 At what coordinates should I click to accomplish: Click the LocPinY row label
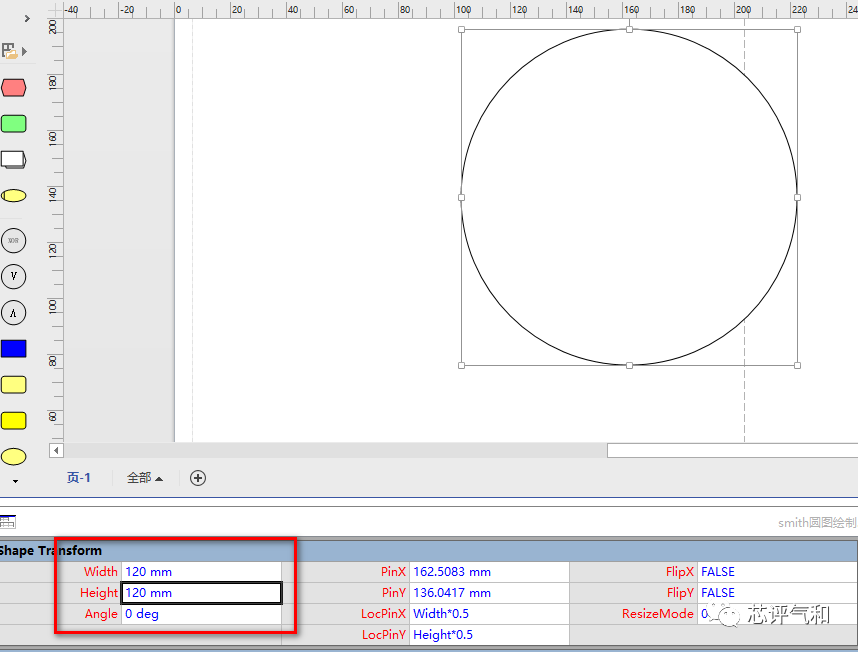click(384, 634)
